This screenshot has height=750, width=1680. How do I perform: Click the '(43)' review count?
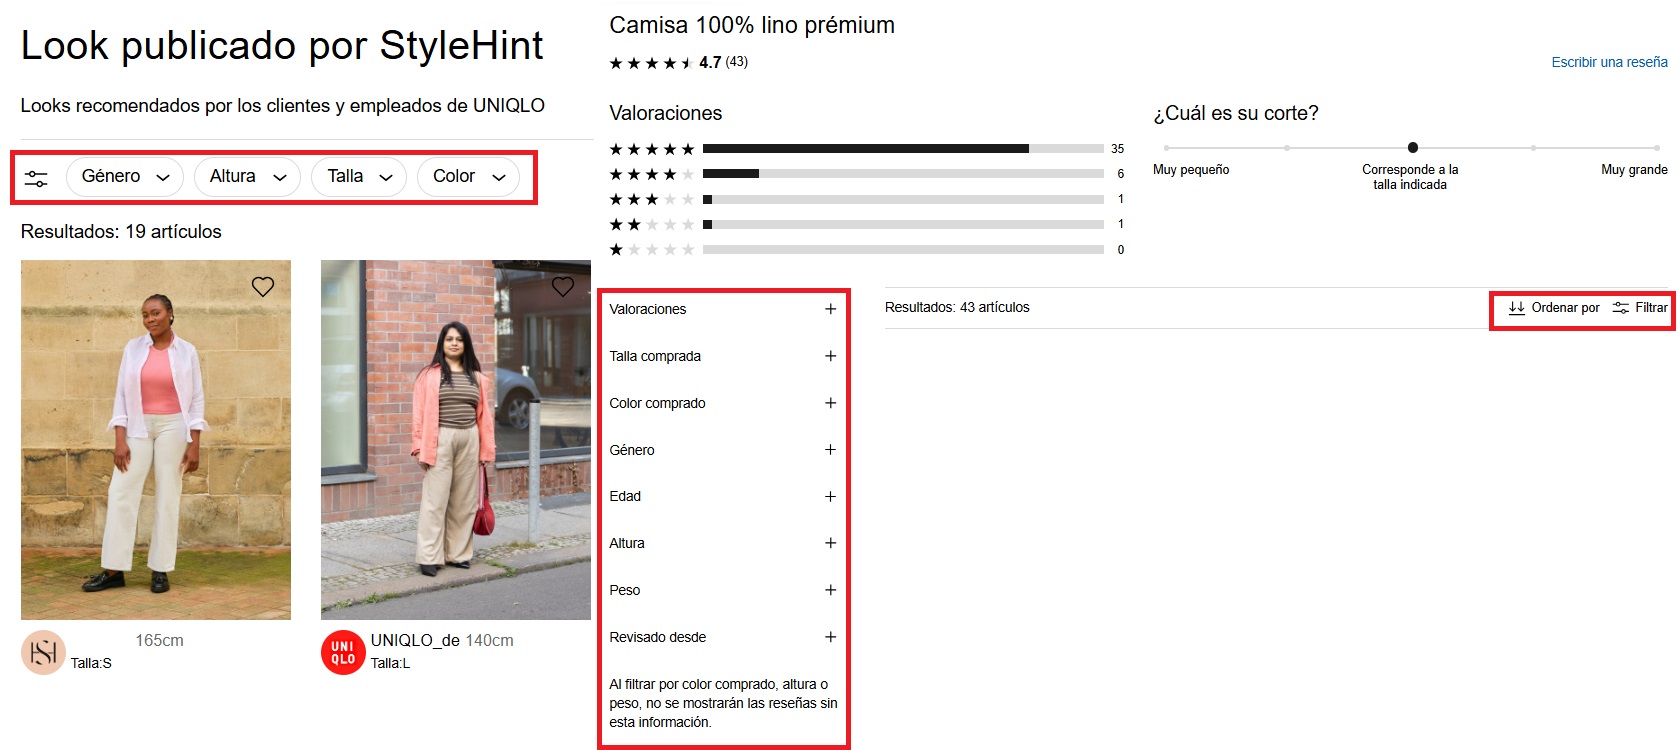(x=737, y=62)
